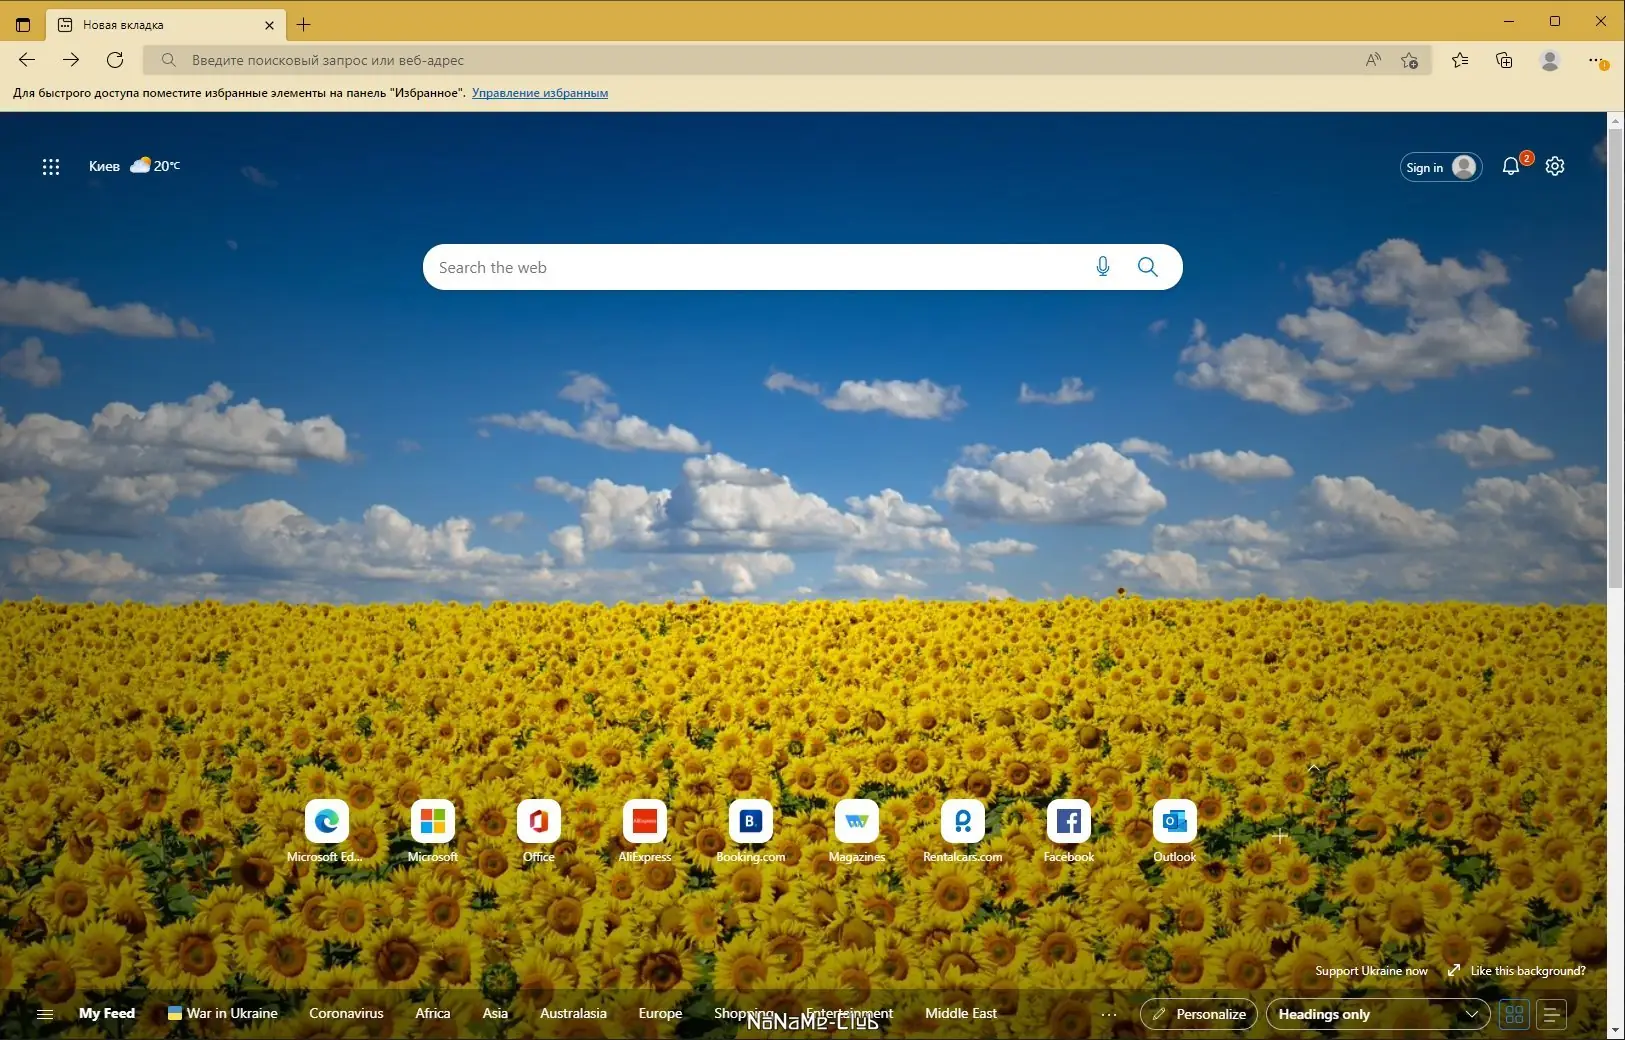Click the Support Ukraine now link
The image size is (1625, 1040).
(x=1371, y=971)
